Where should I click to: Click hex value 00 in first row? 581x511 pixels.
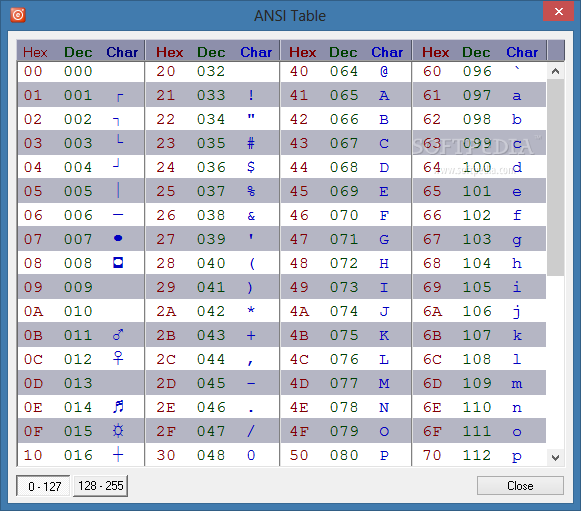tap(33, 71)
